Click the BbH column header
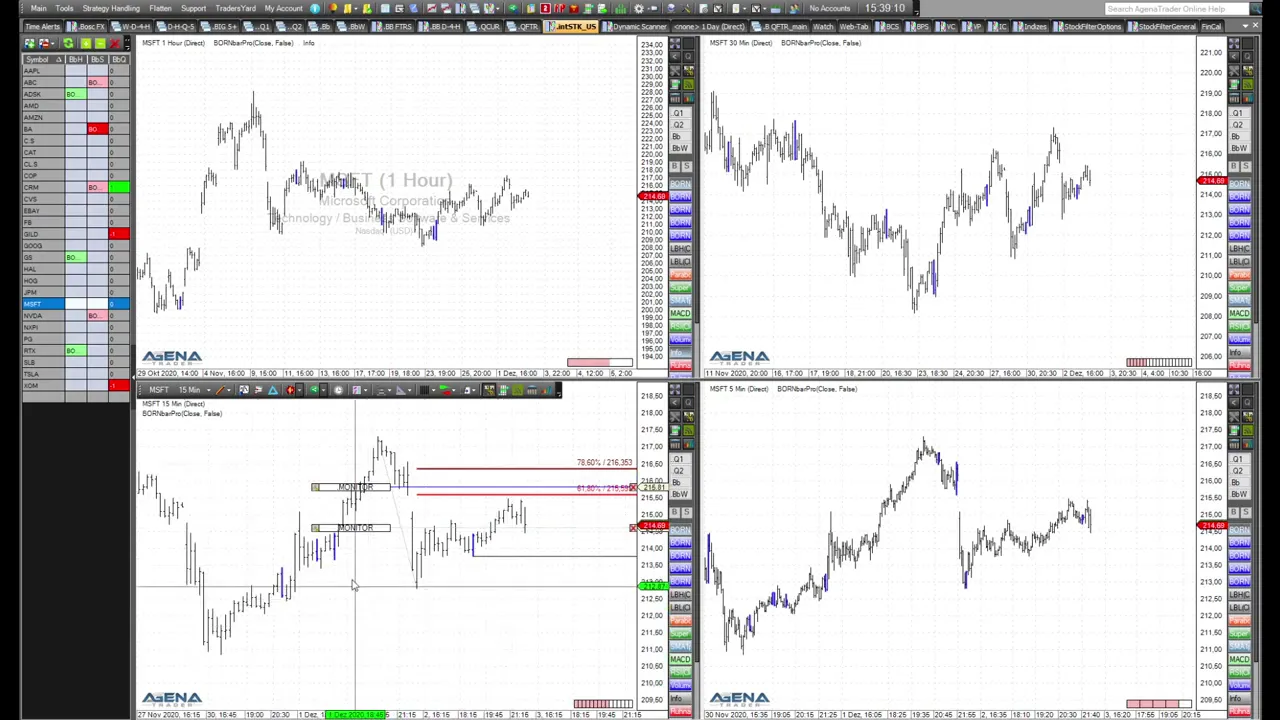The image size is (1280, 720). 76,59
